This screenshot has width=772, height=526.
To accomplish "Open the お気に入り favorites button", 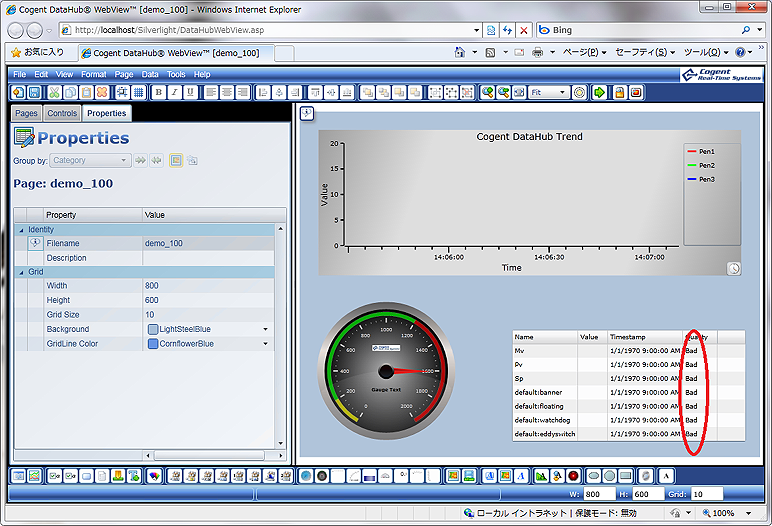I will click(38, 52).
